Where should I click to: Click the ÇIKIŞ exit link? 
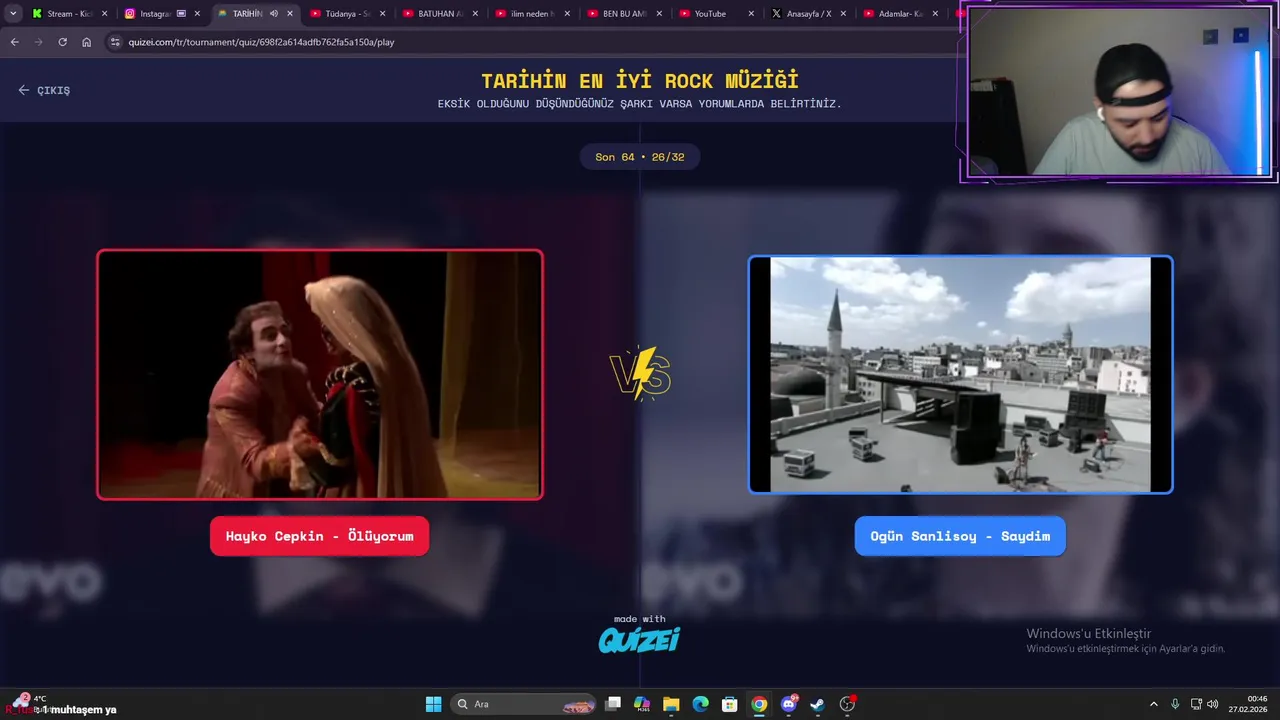coord(44,90)
